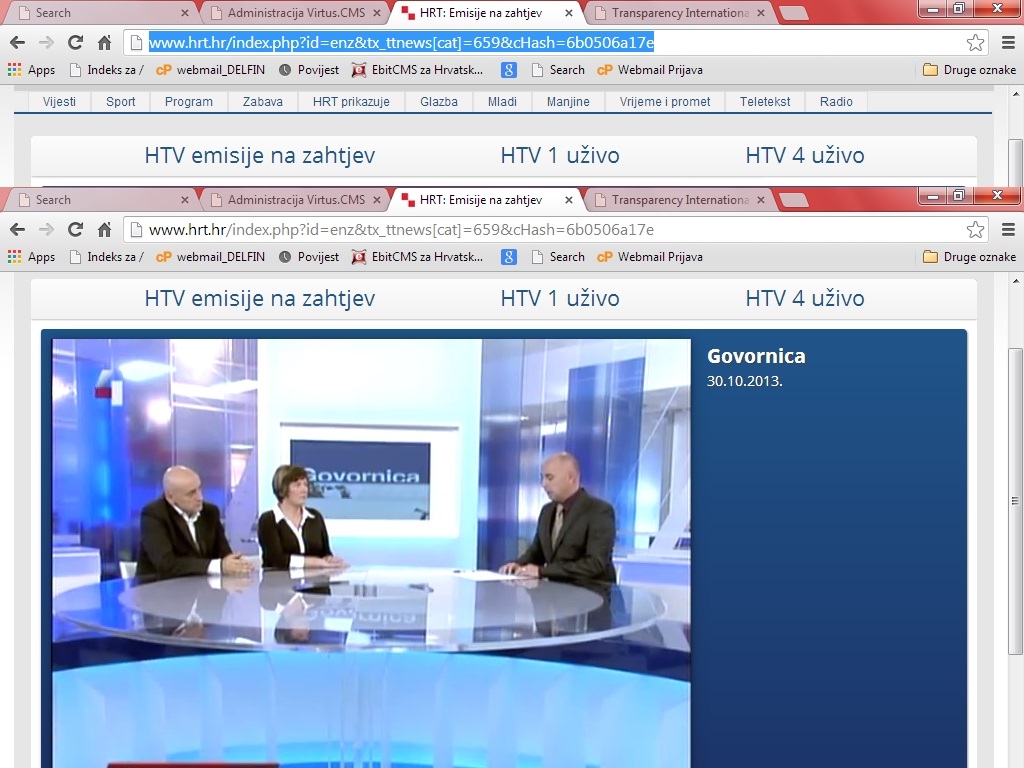
Task: Open the Teletekst navigation section
Action: click(x=764, y=101)
